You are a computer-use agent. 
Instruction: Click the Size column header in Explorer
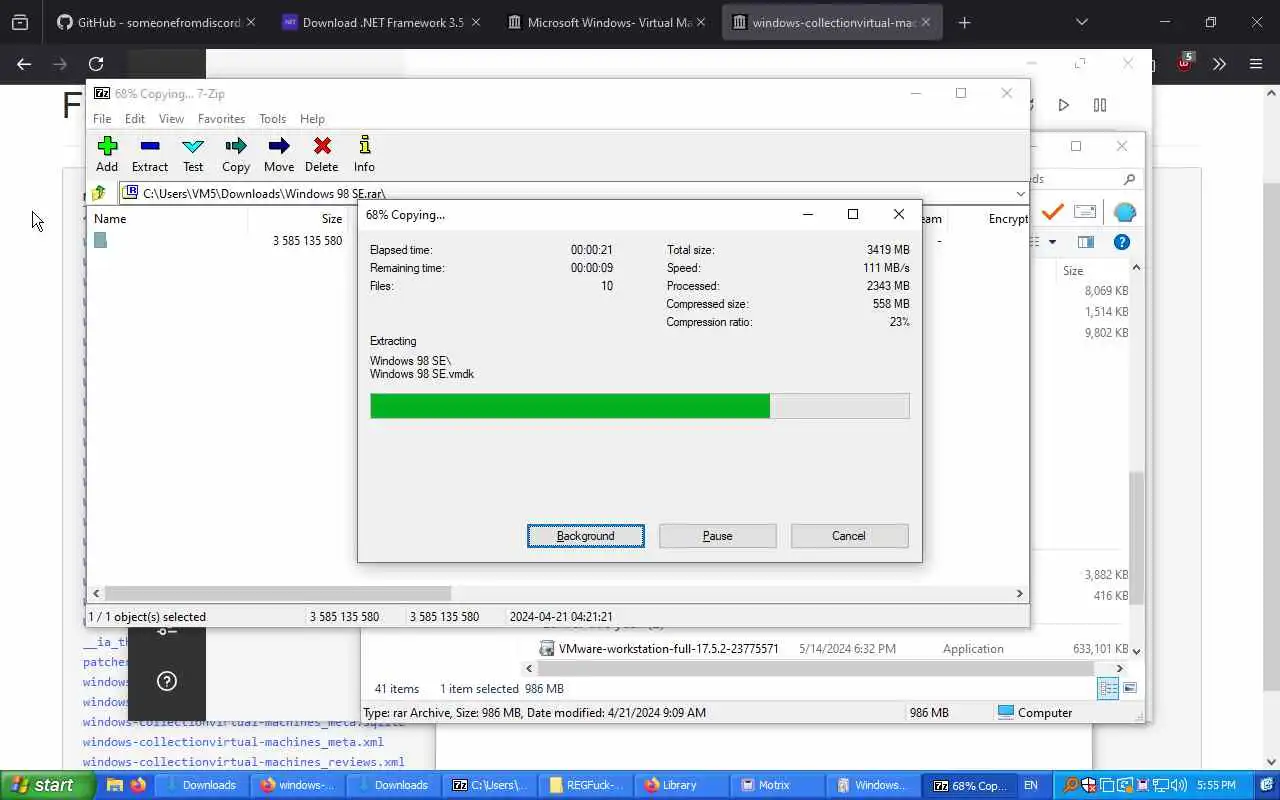click(x=1073, y=271)
